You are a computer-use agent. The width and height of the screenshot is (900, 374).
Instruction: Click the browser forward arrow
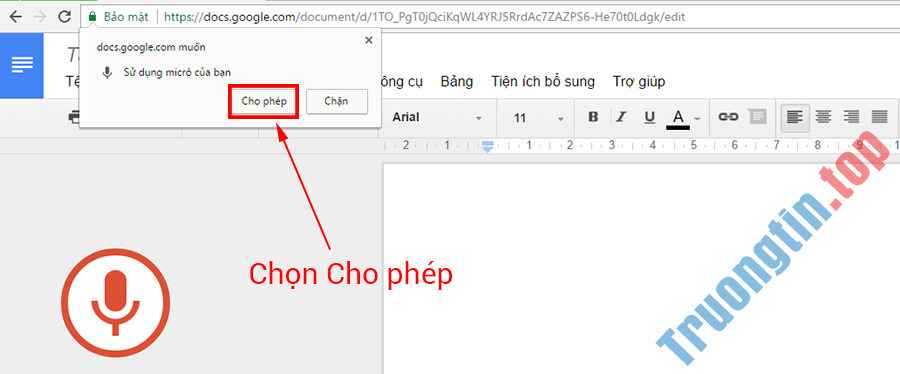pos(40,16)
